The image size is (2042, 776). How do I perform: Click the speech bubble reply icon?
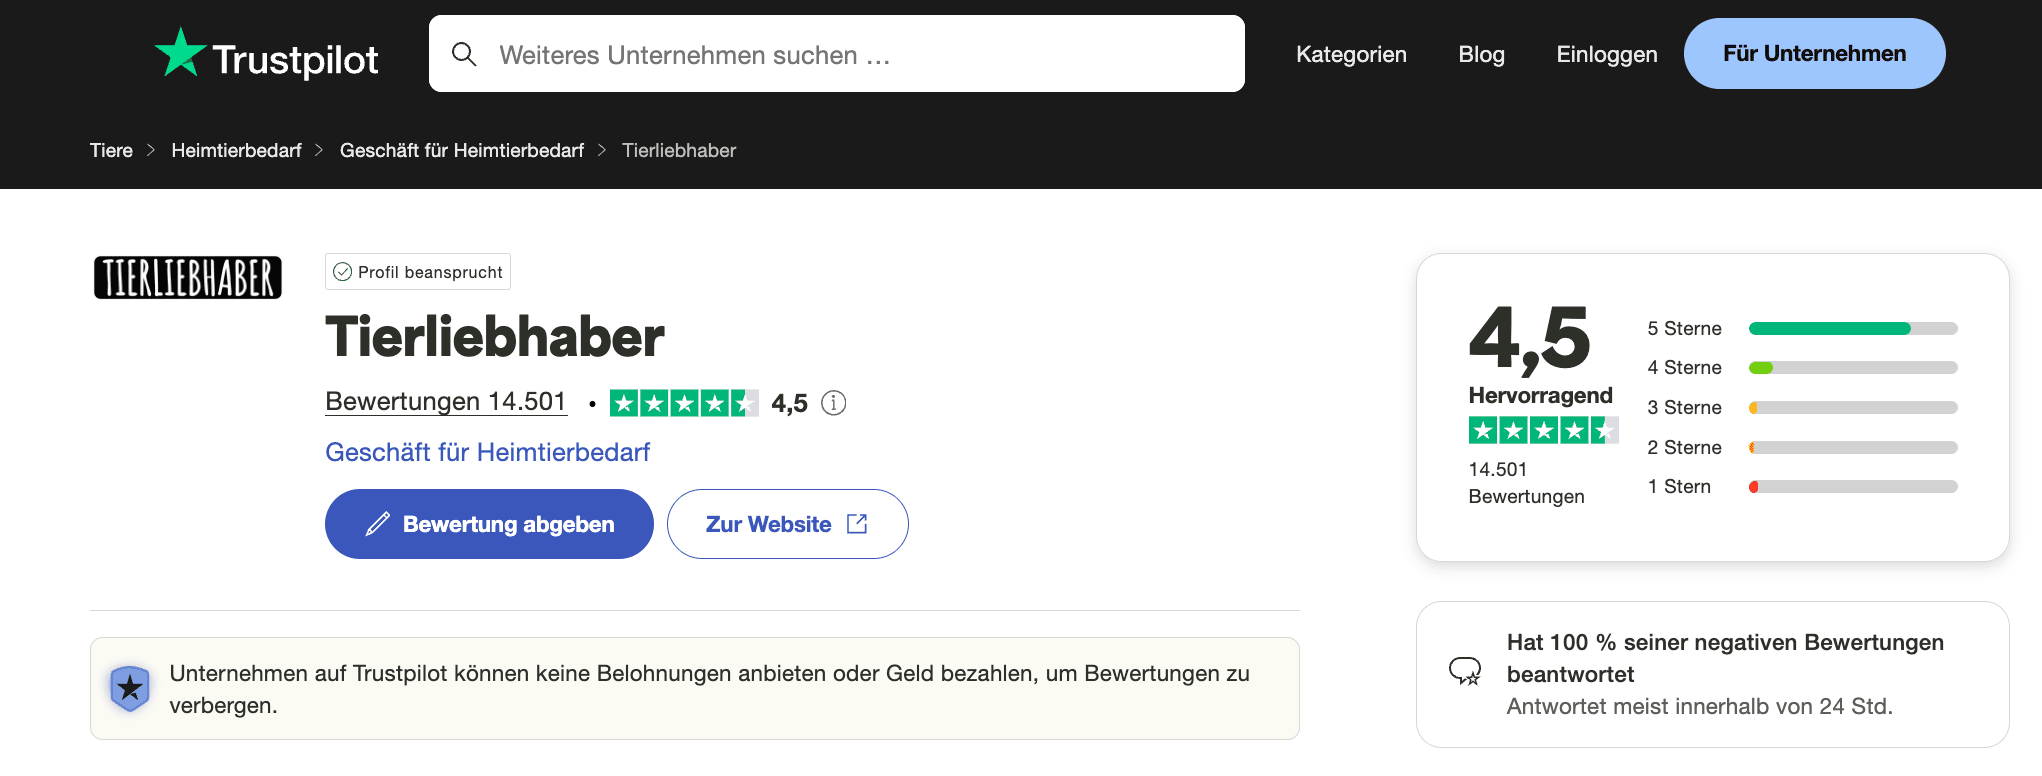pos(1465,671)
